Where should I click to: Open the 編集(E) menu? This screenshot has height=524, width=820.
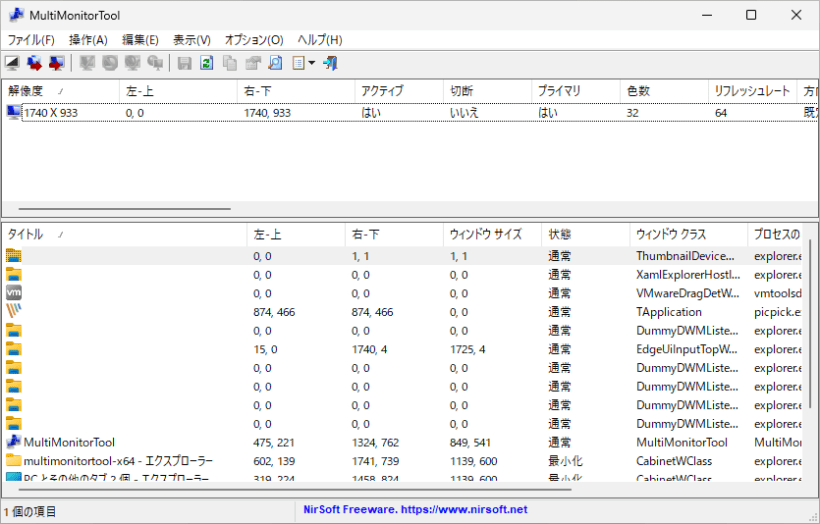[140, 40]
